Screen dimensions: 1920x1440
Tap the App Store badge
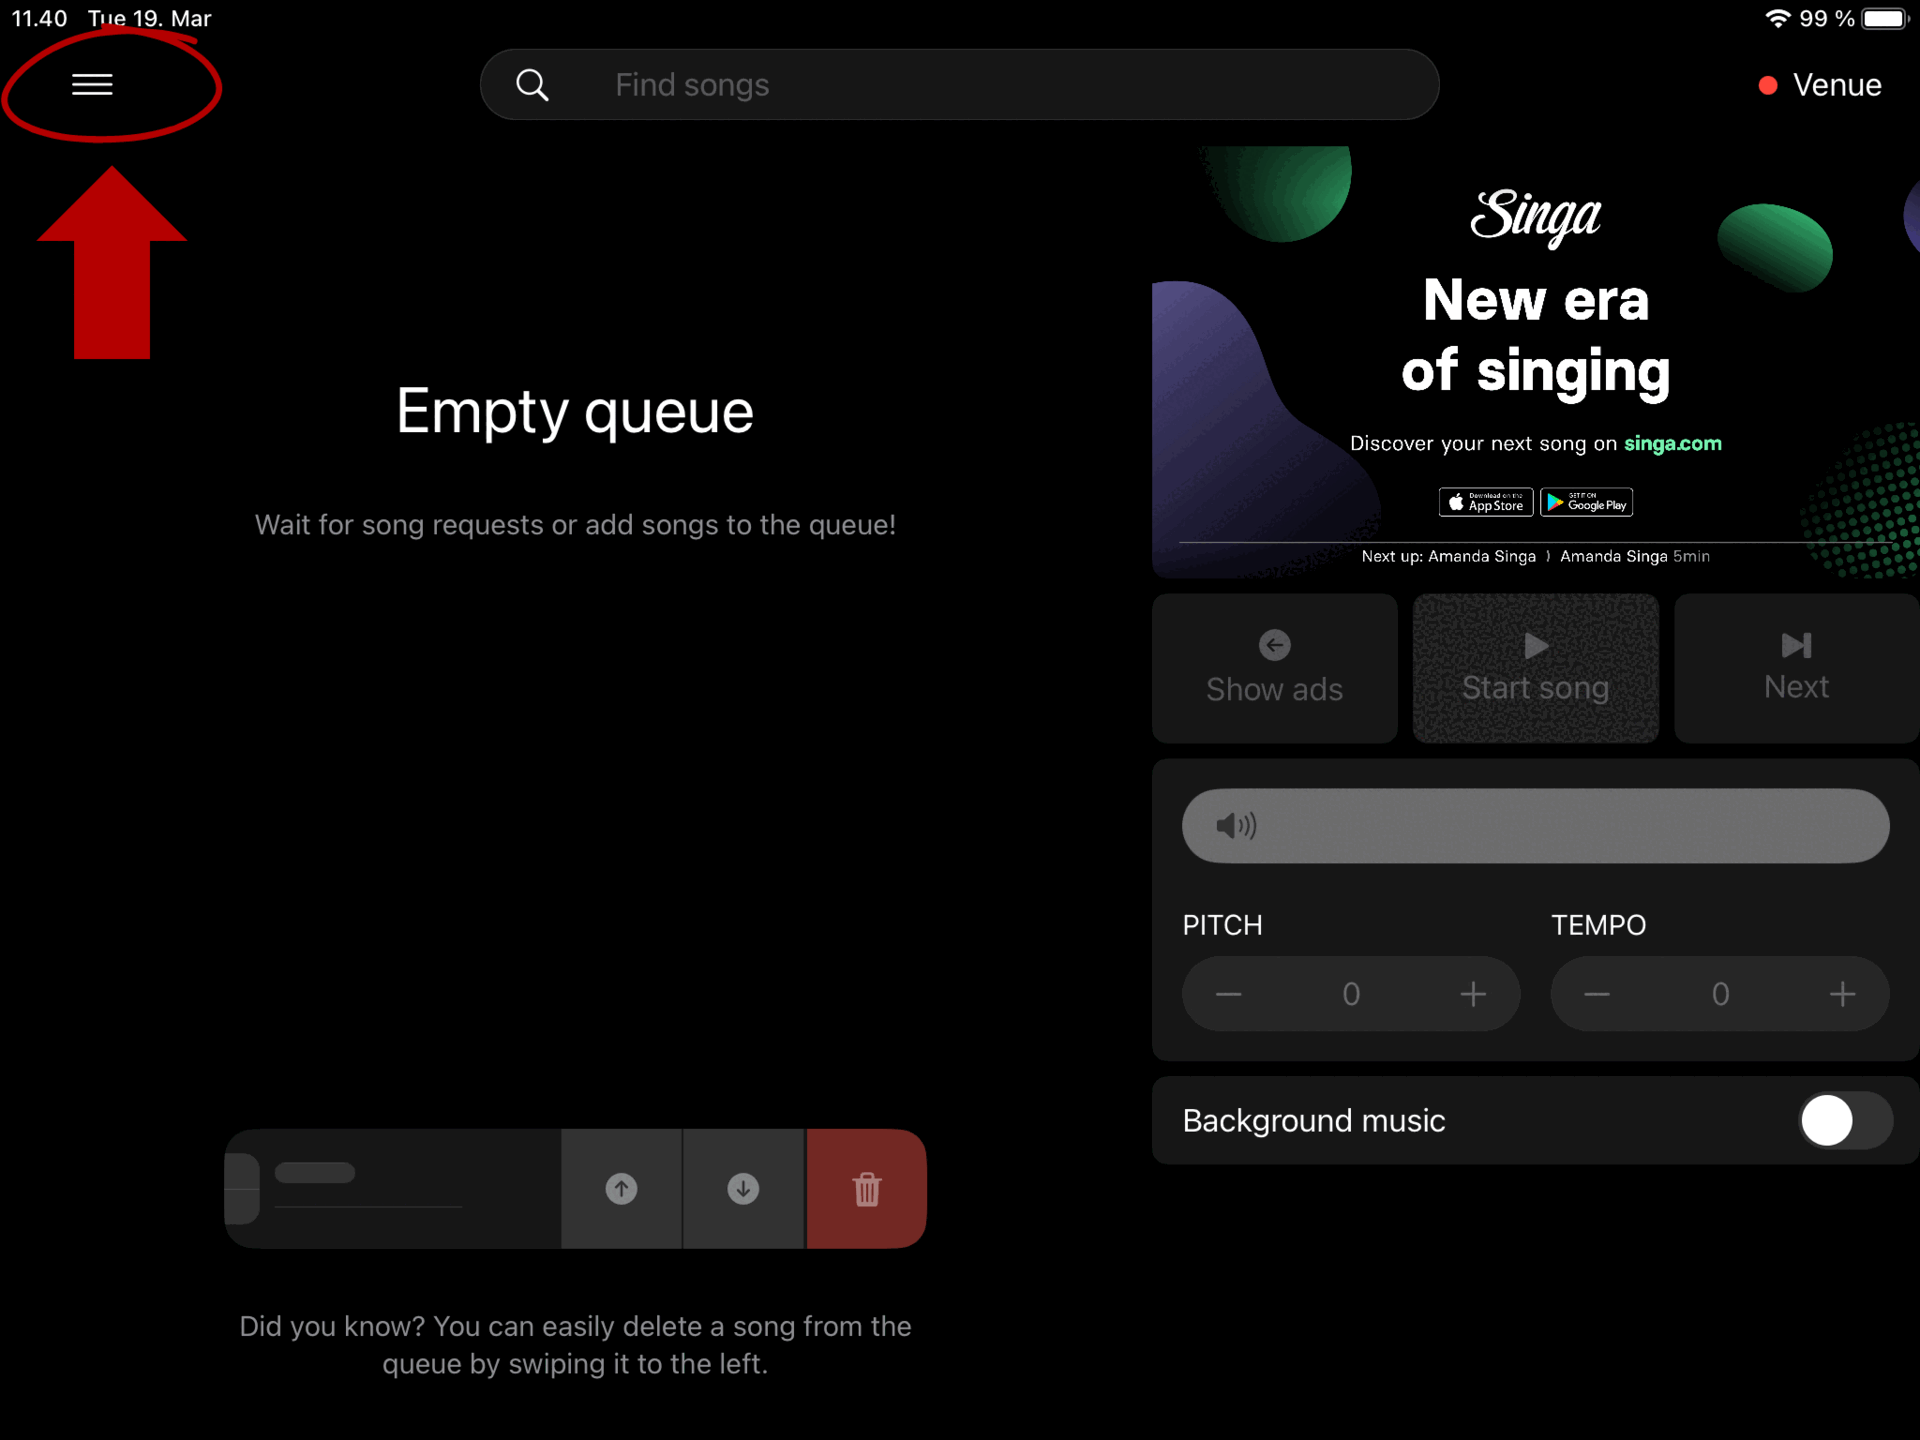pyautogui.click(x=1485, y=502)
